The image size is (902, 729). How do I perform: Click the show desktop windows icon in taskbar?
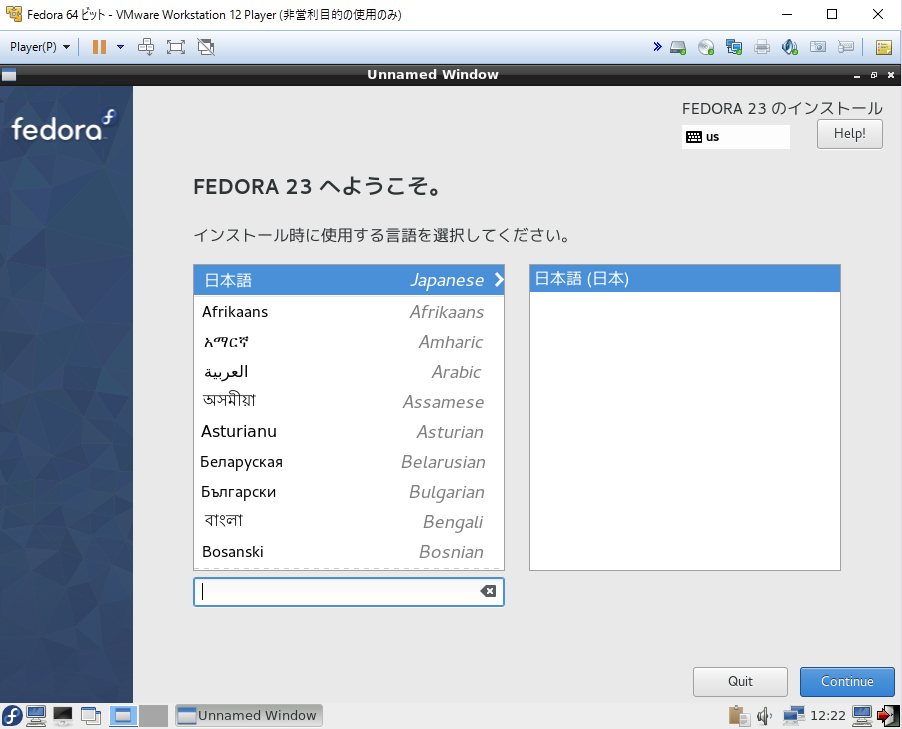tap(91, 716)
